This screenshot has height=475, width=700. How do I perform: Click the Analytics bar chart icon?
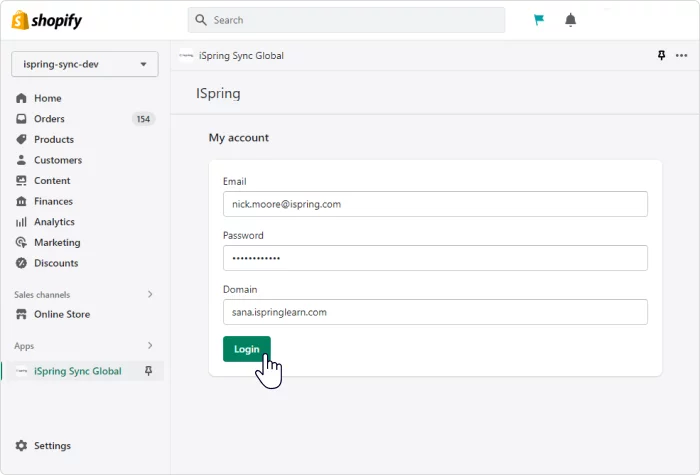[x=21, y=222]
